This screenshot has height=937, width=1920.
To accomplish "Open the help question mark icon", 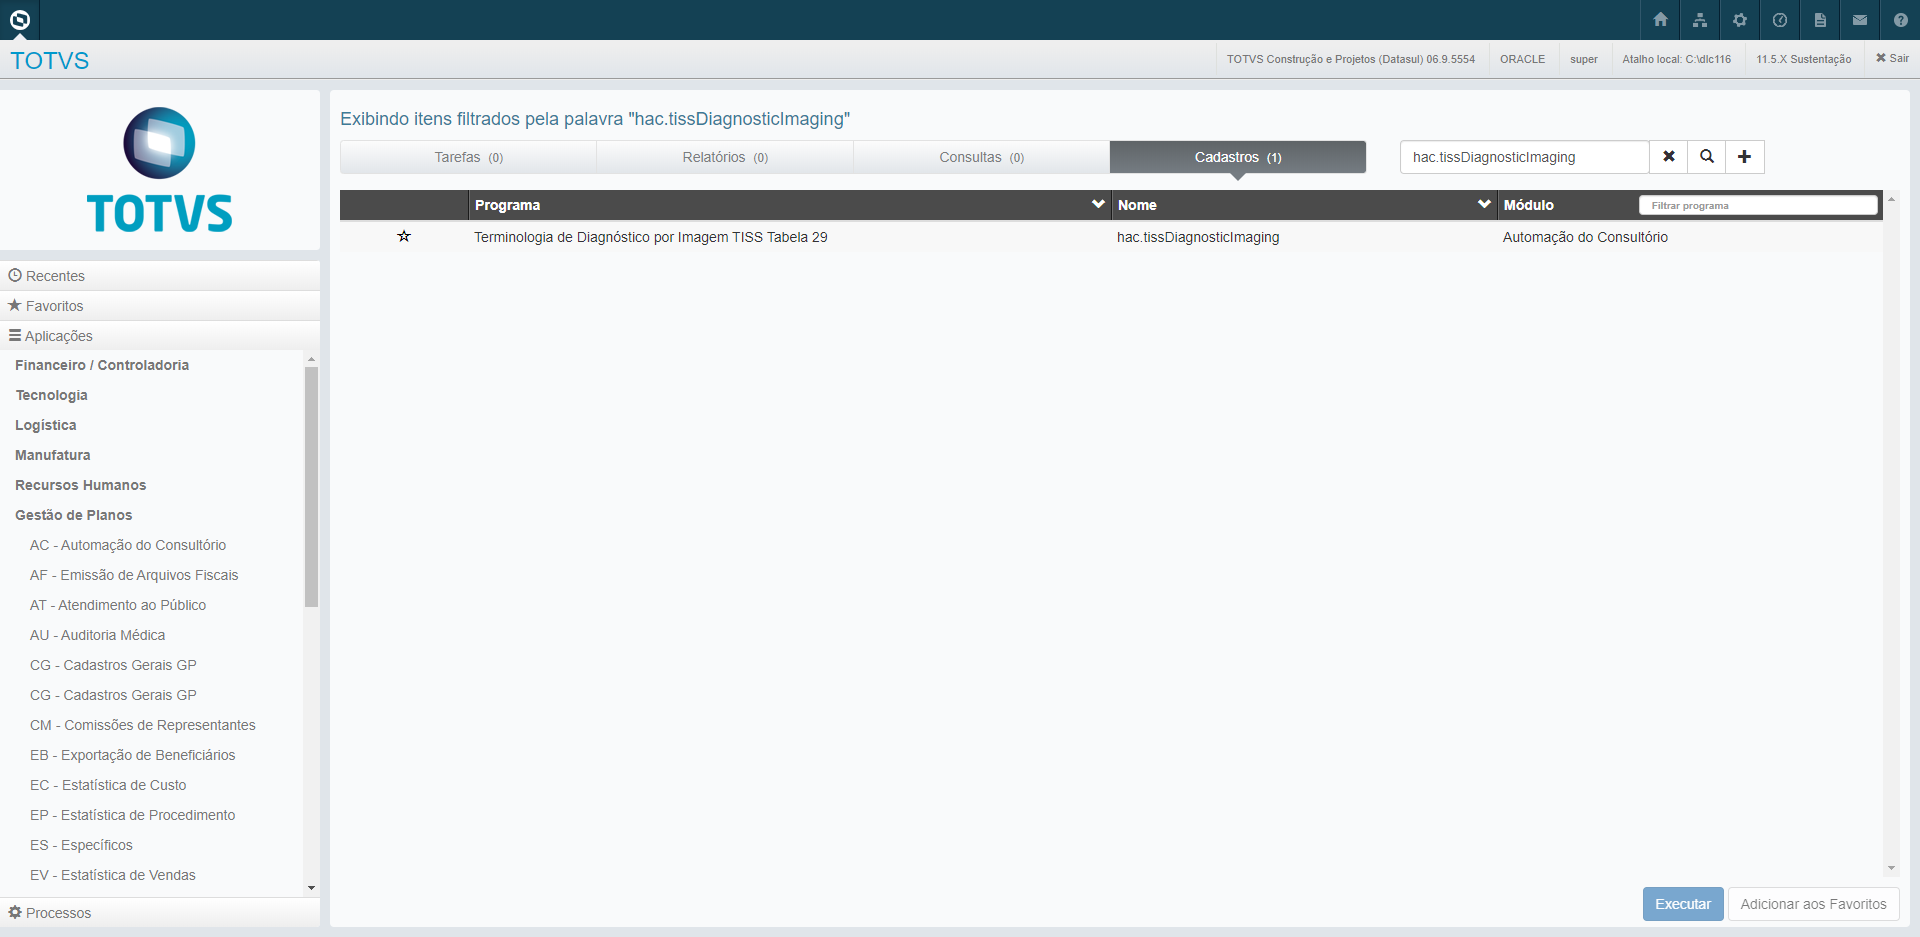I will coord(1900,20).
